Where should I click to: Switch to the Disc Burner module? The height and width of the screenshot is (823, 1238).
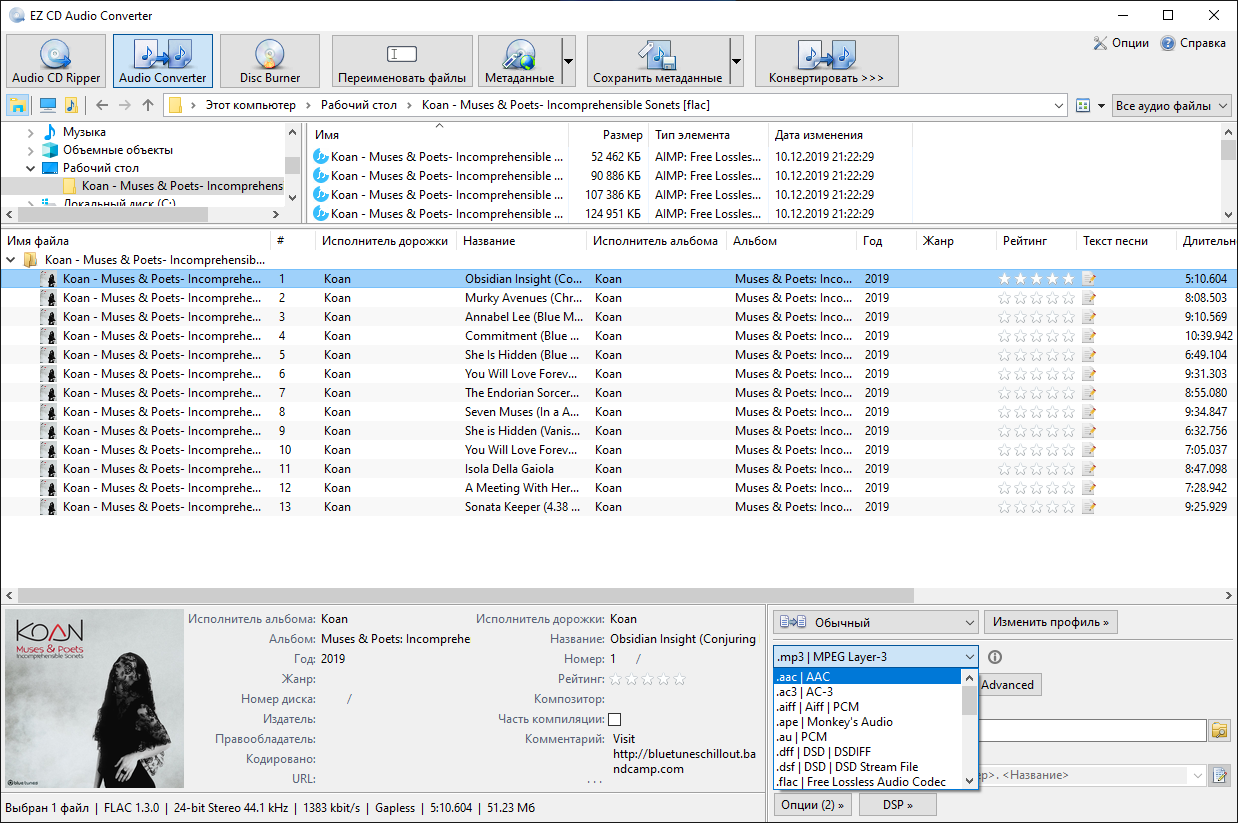tap(270, 61)
